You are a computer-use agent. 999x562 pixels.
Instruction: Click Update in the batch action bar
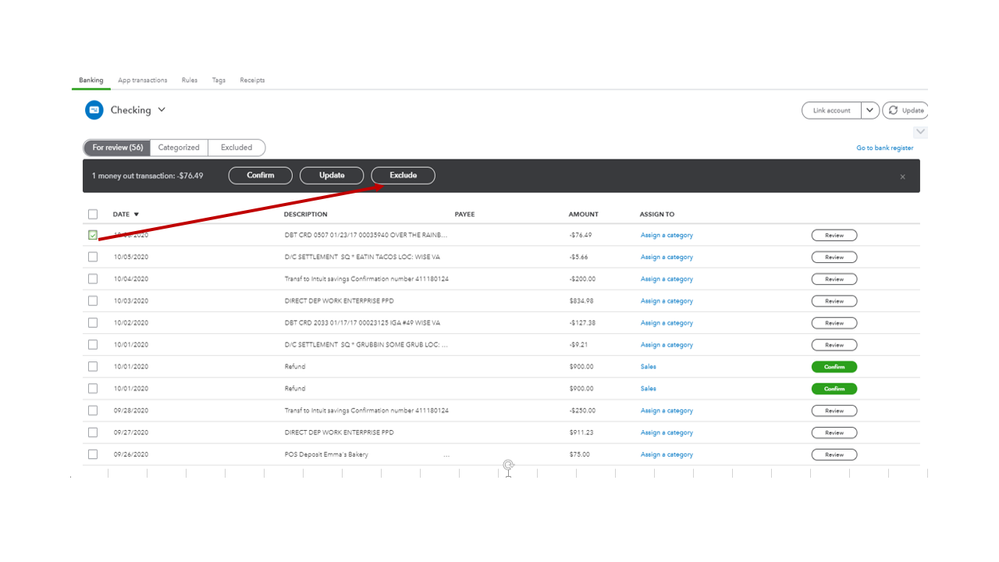pyautogui.click(x=332, y=175)
